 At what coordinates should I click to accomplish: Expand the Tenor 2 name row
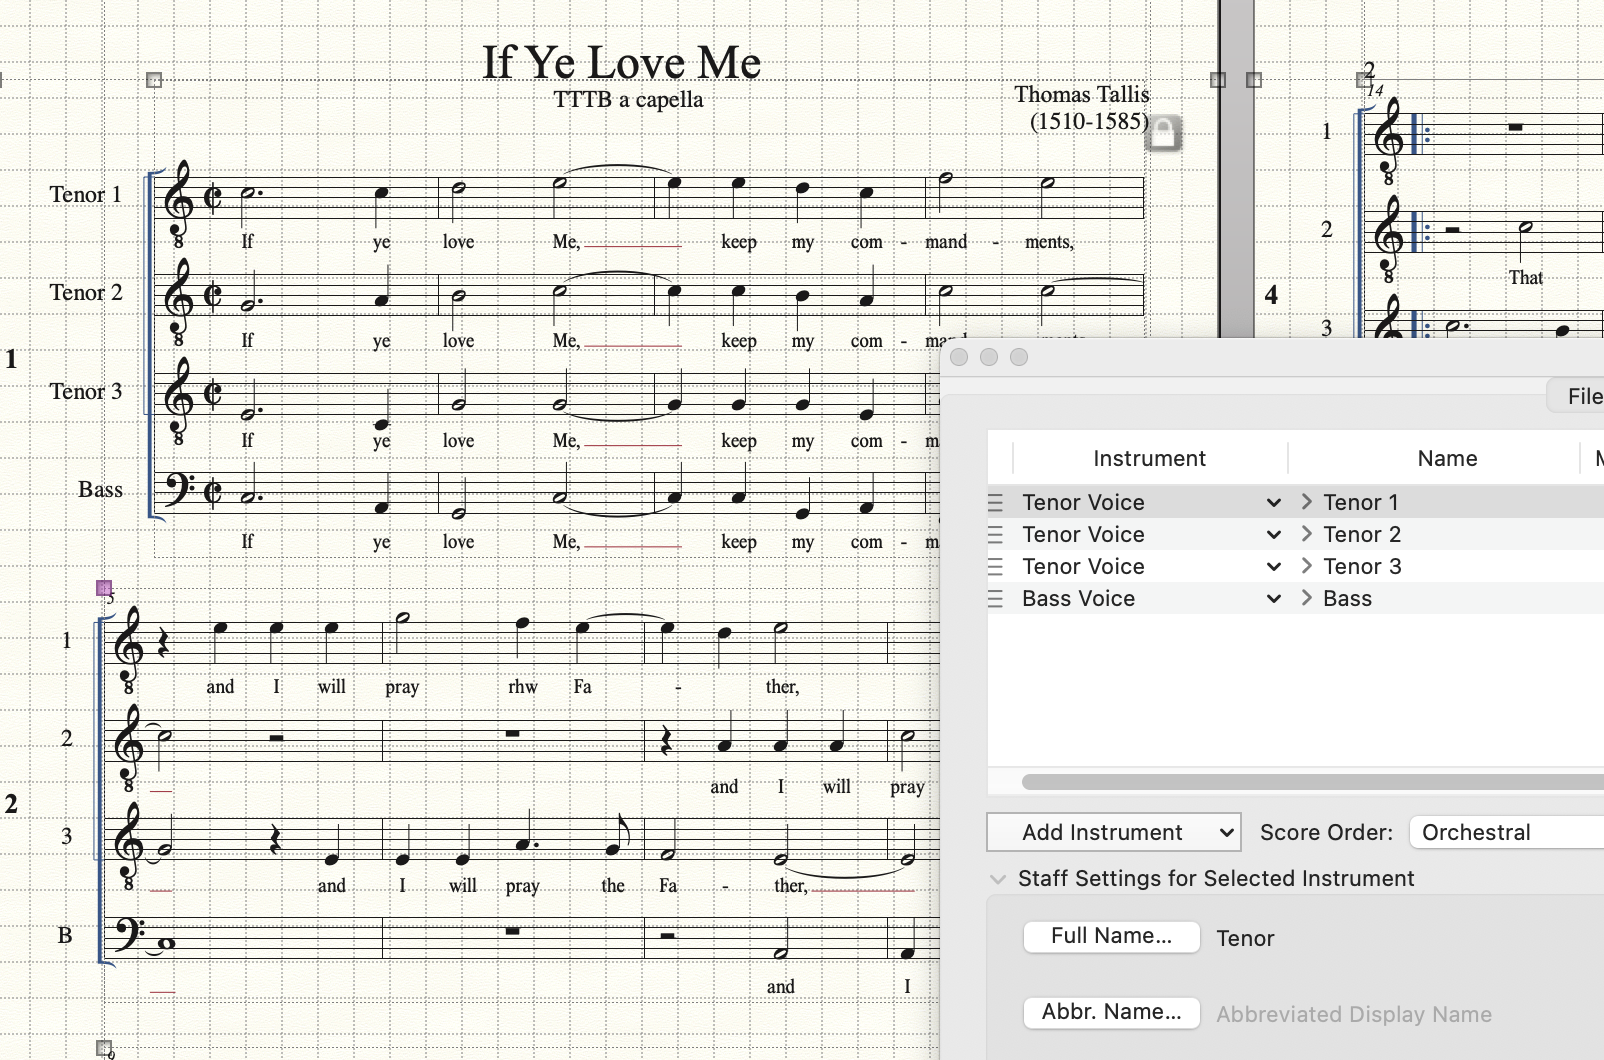[x=1306, y=534]
